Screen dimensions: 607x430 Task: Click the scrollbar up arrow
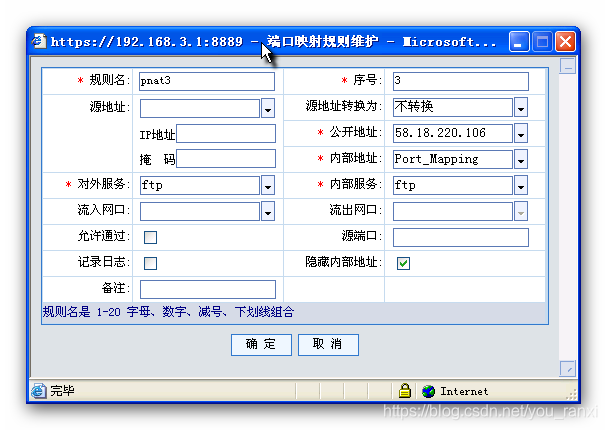click(x=568, y=66)
